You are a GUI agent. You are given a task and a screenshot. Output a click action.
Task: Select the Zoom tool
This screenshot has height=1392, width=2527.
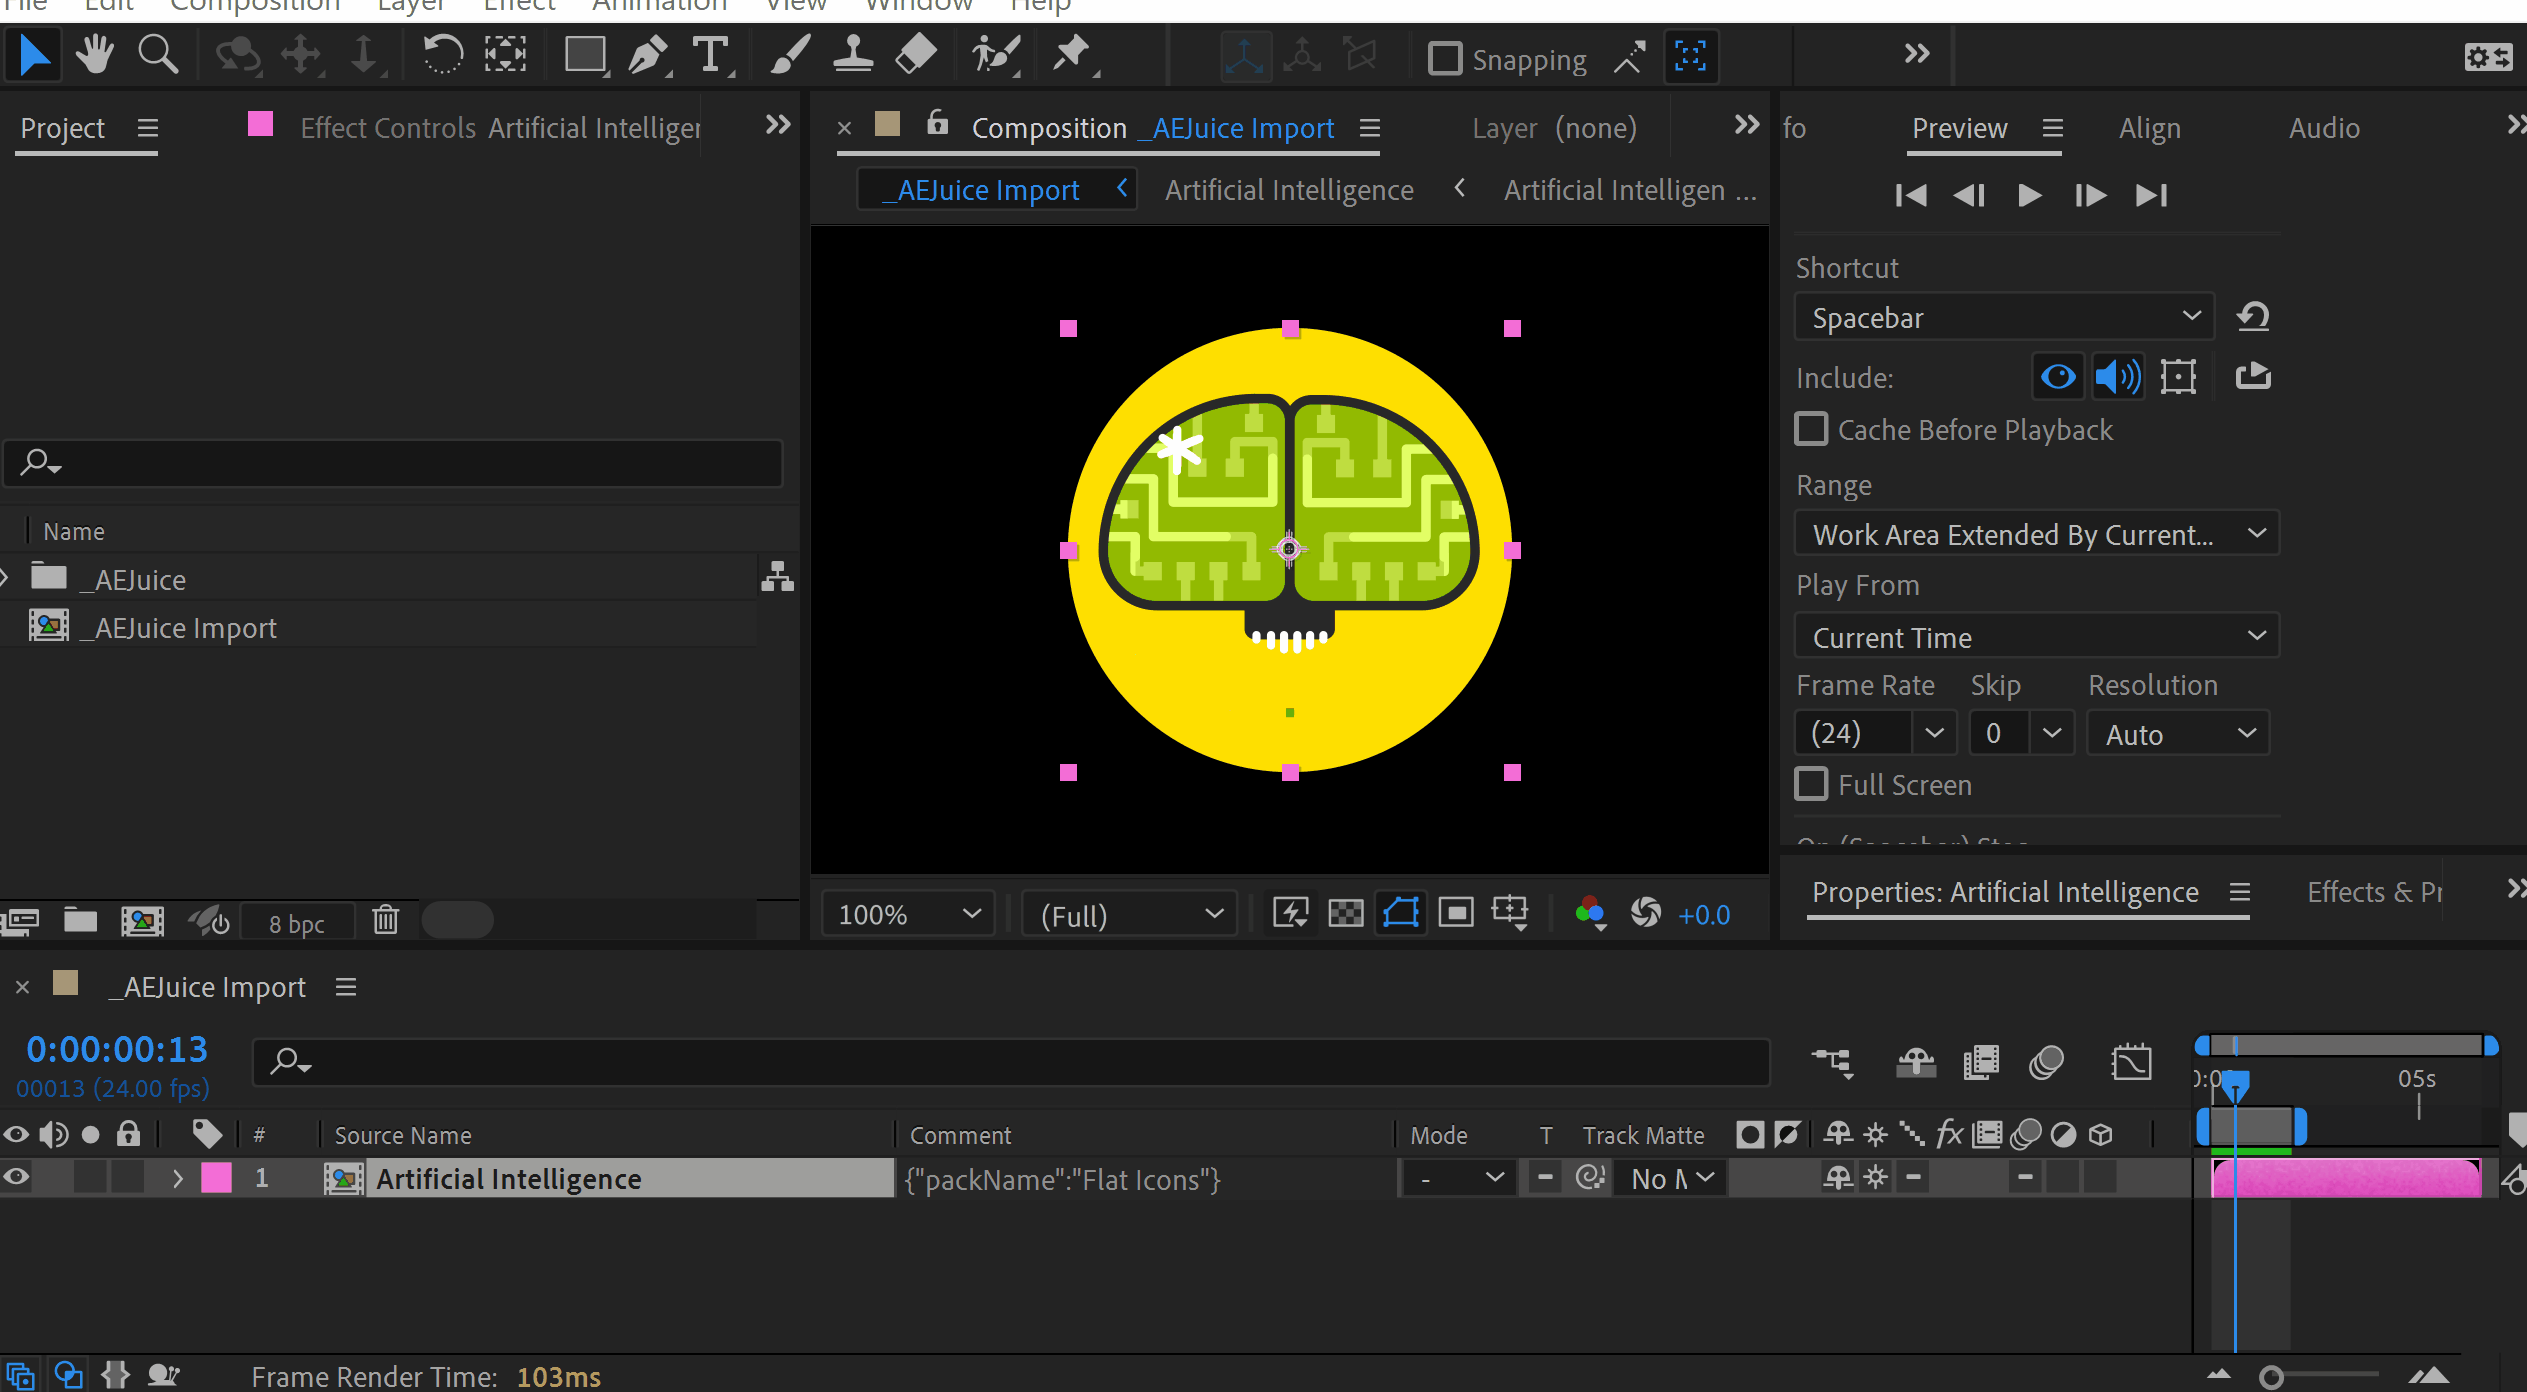pyautogui.click(x=158, y=55)
